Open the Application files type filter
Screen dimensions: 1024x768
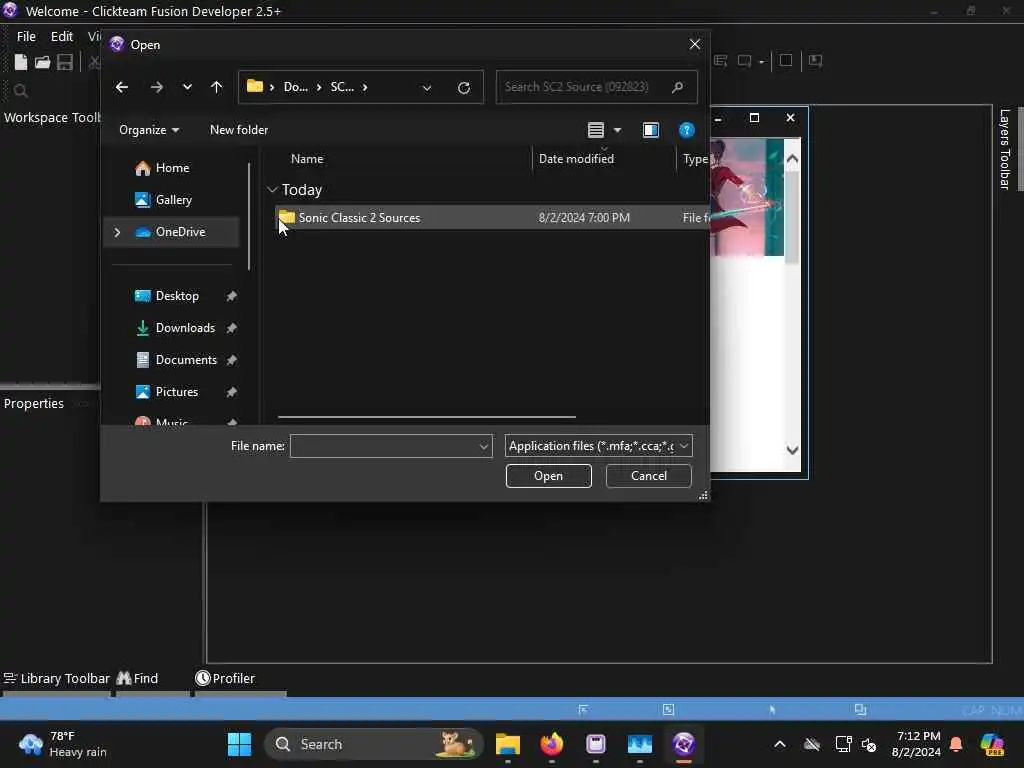click(x=598, y=446)
